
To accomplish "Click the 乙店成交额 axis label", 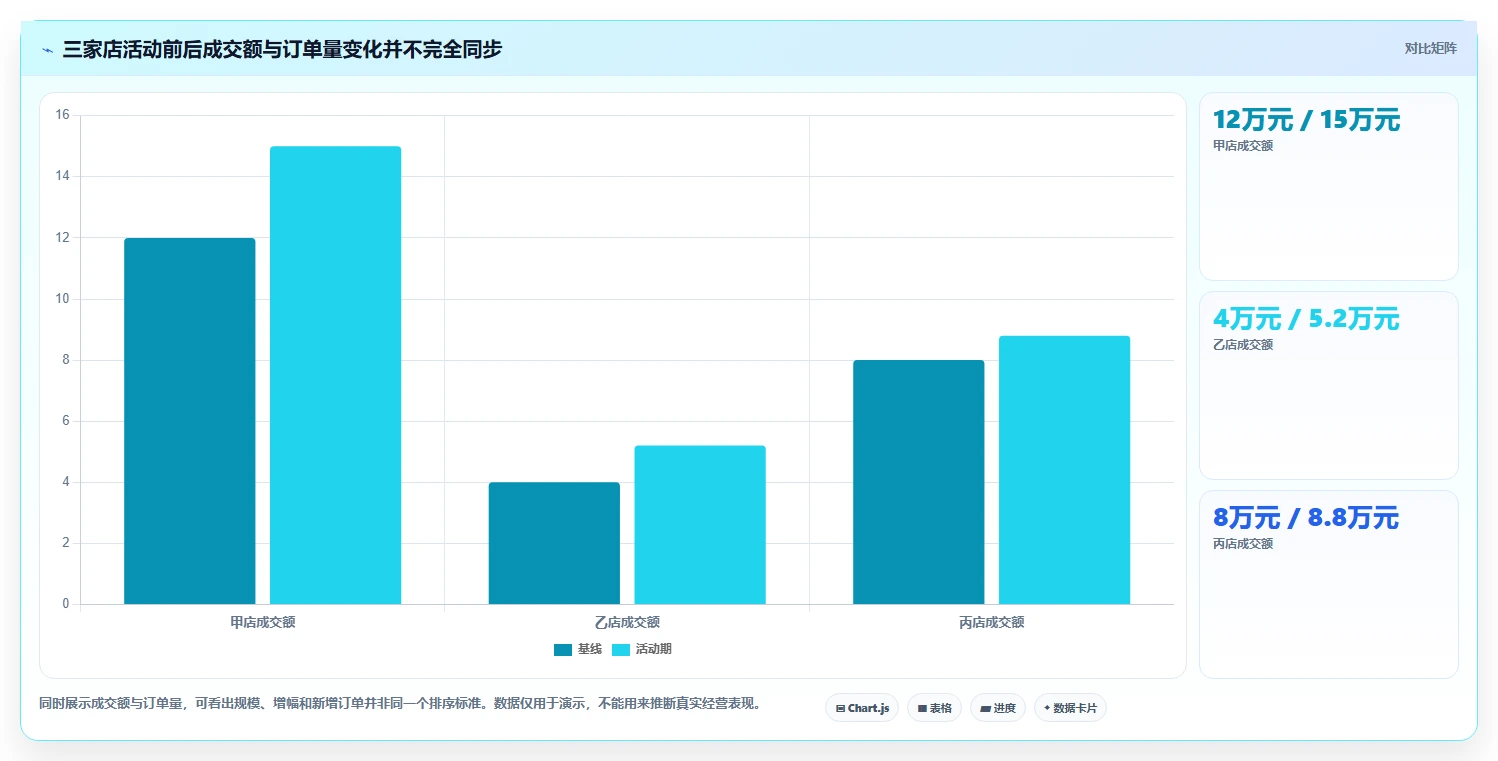I will 627,622.
